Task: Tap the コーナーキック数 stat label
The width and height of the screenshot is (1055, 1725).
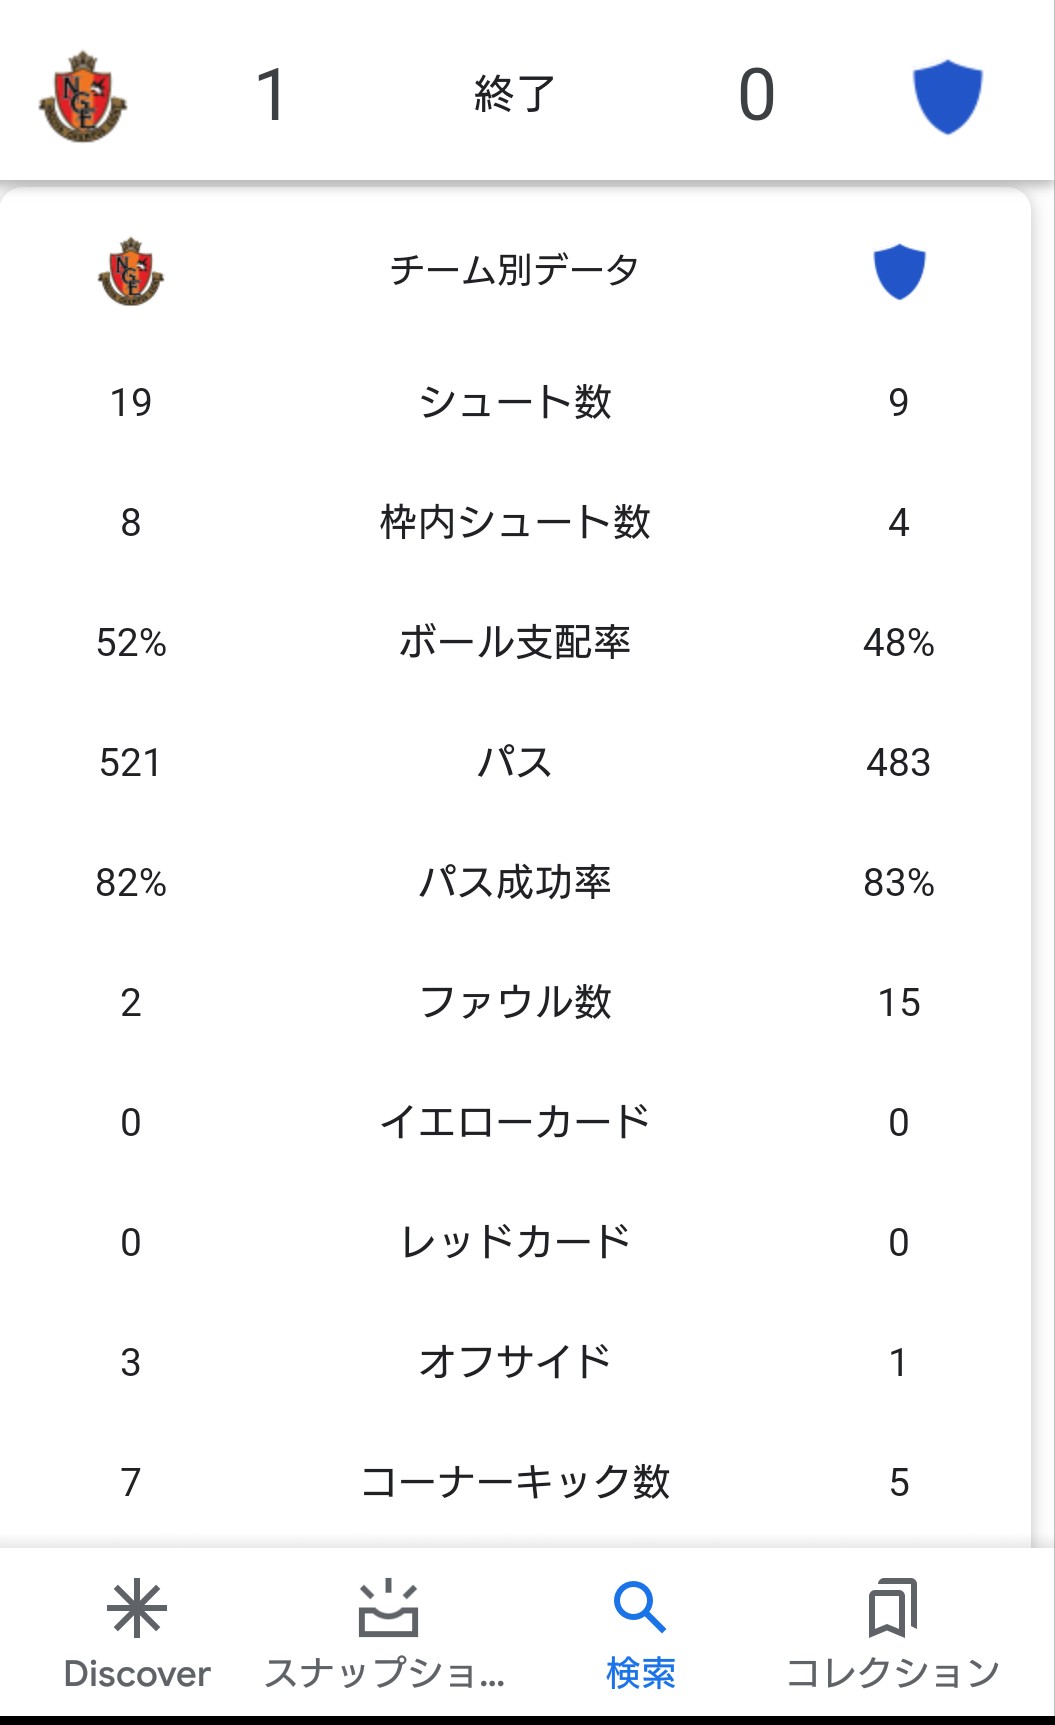Action: point(514,1482)
